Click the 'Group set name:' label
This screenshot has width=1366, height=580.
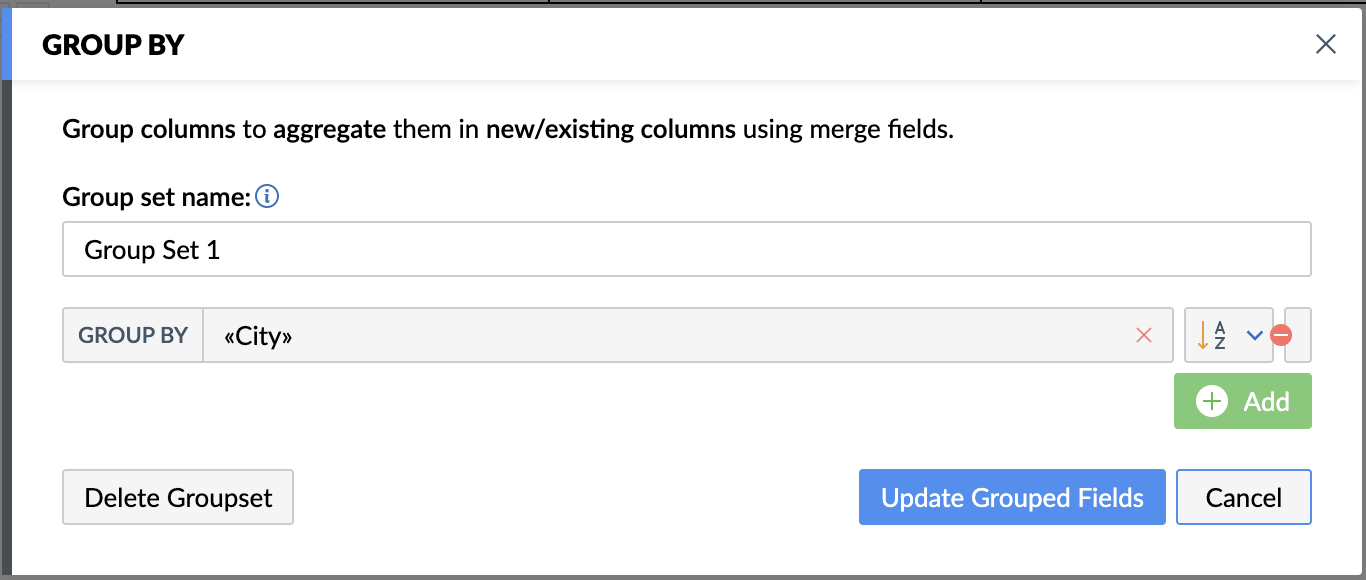pyautogui.click(x=156, y=197)
